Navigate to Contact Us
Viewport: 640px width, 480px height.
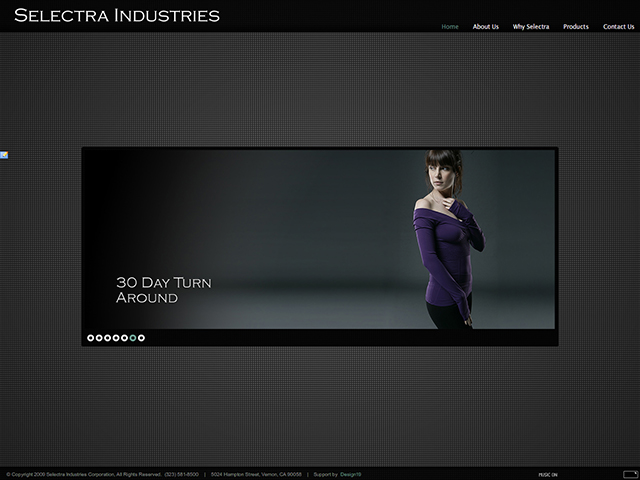coord(618,27)
